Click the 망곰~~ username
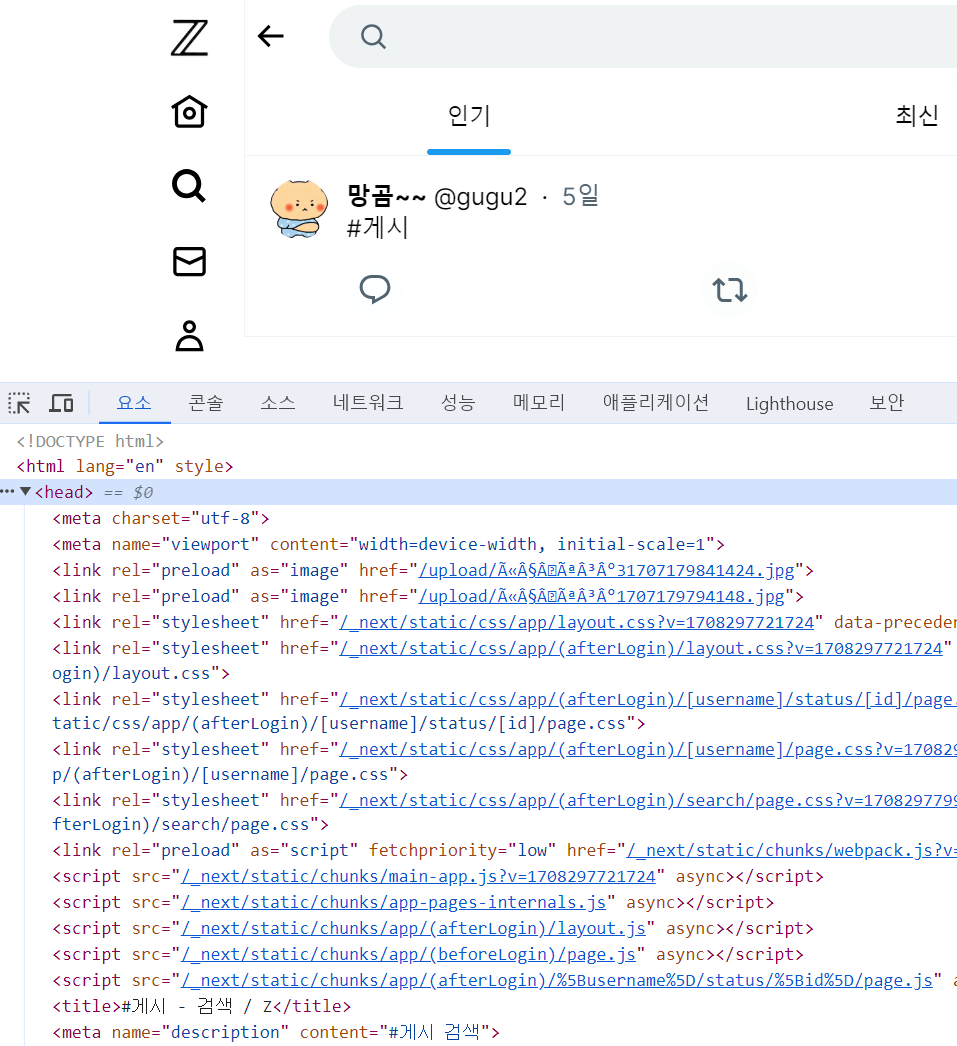Viewport: 957px width, 1046px height. click(386, 196)
